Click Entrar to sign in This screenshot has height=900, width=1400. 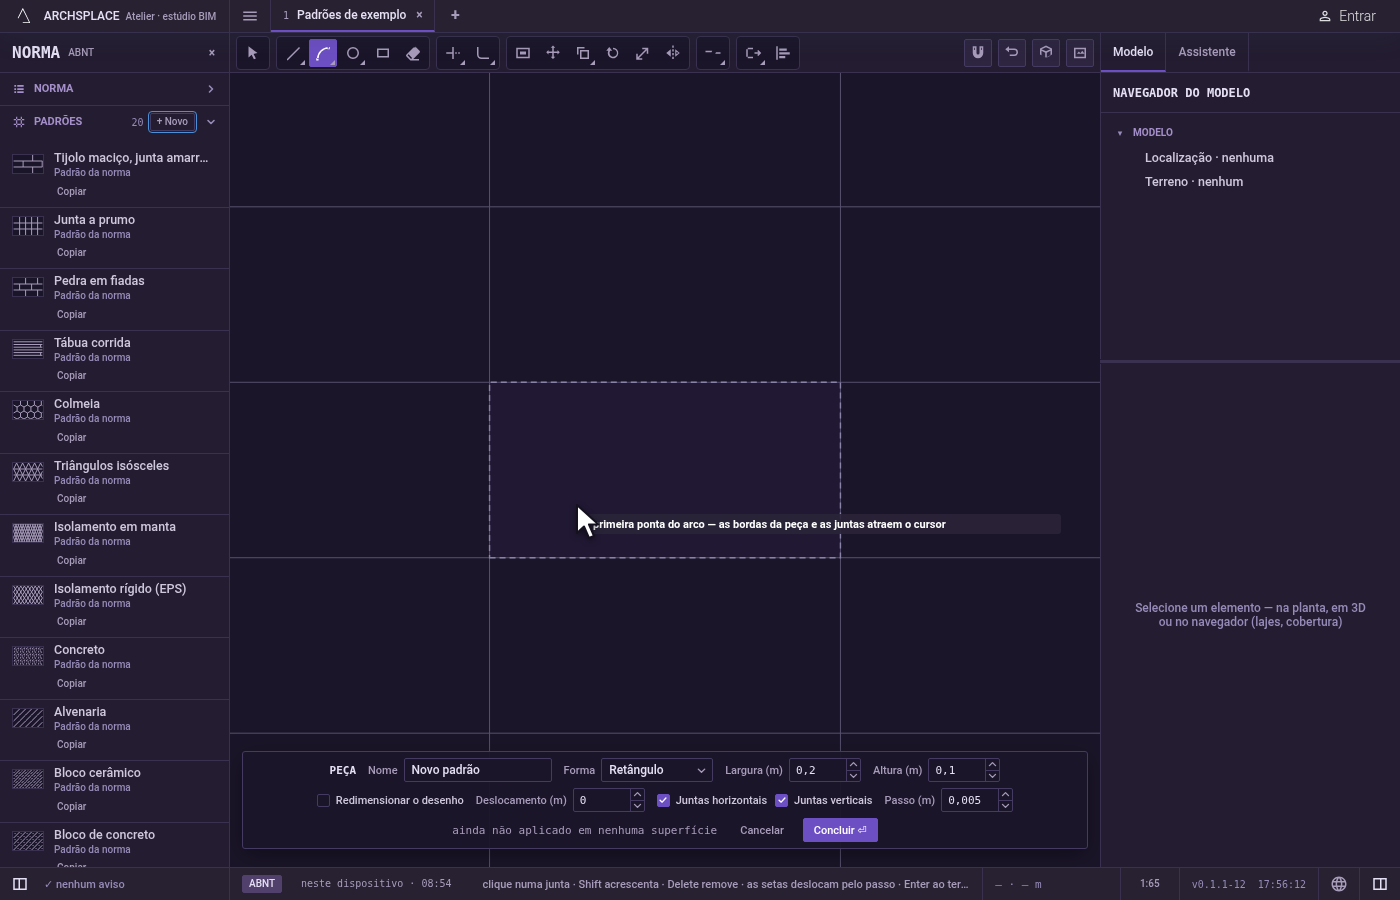[1347, 16]
